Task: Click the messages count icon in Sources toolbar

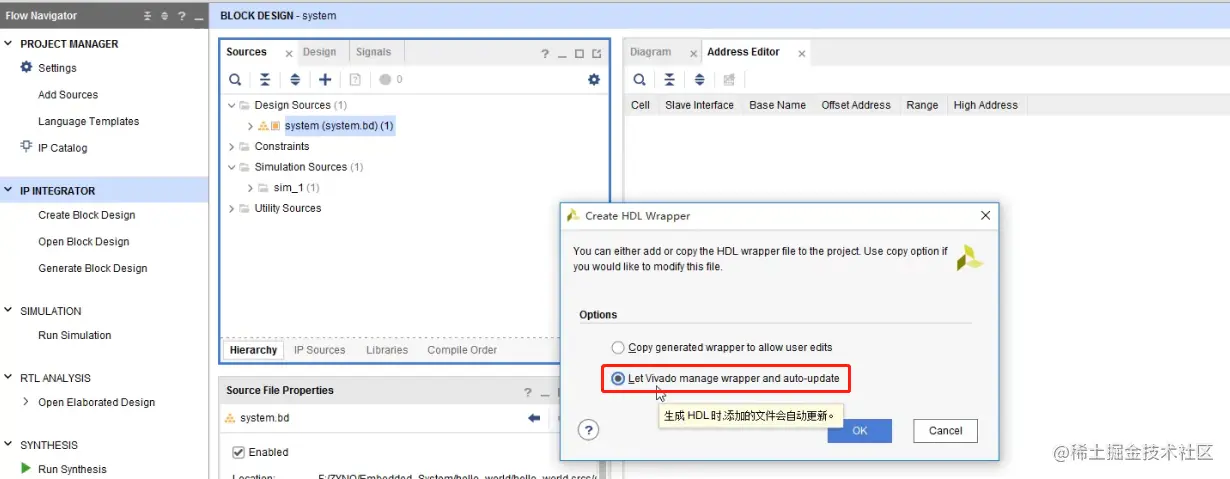Action: tap(390, 80)
